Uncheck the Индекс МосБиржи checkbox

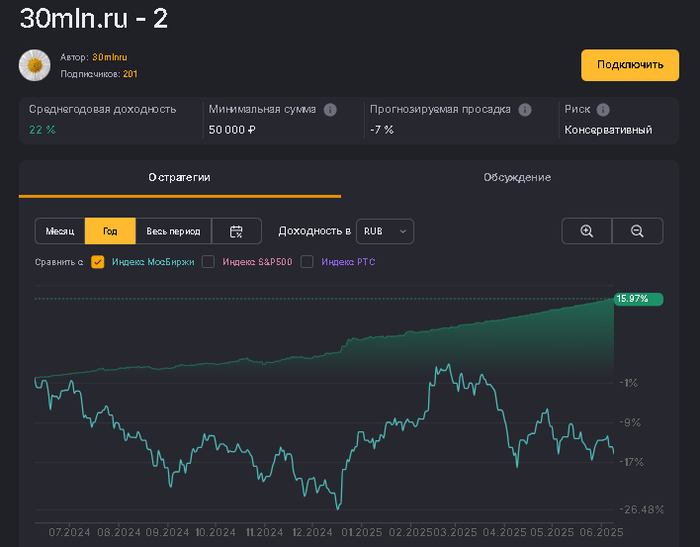[98, 262]
